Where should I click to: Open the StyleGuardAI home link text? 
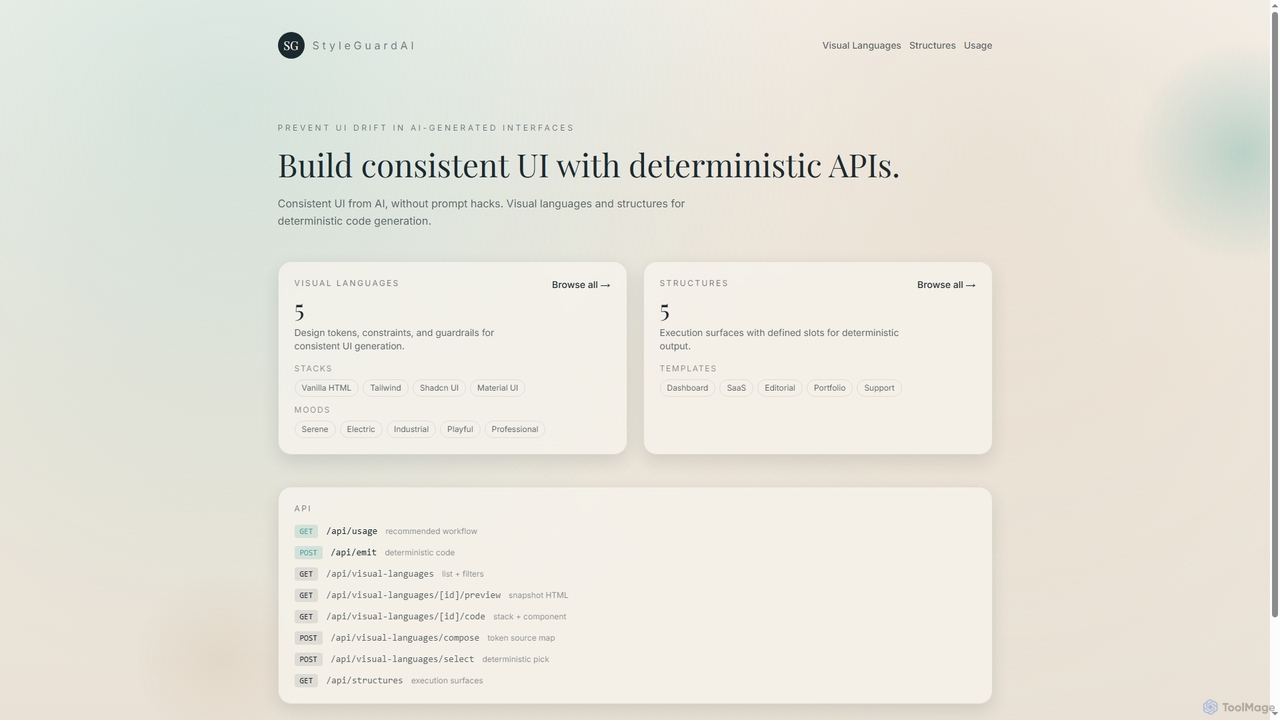point(363,46)
